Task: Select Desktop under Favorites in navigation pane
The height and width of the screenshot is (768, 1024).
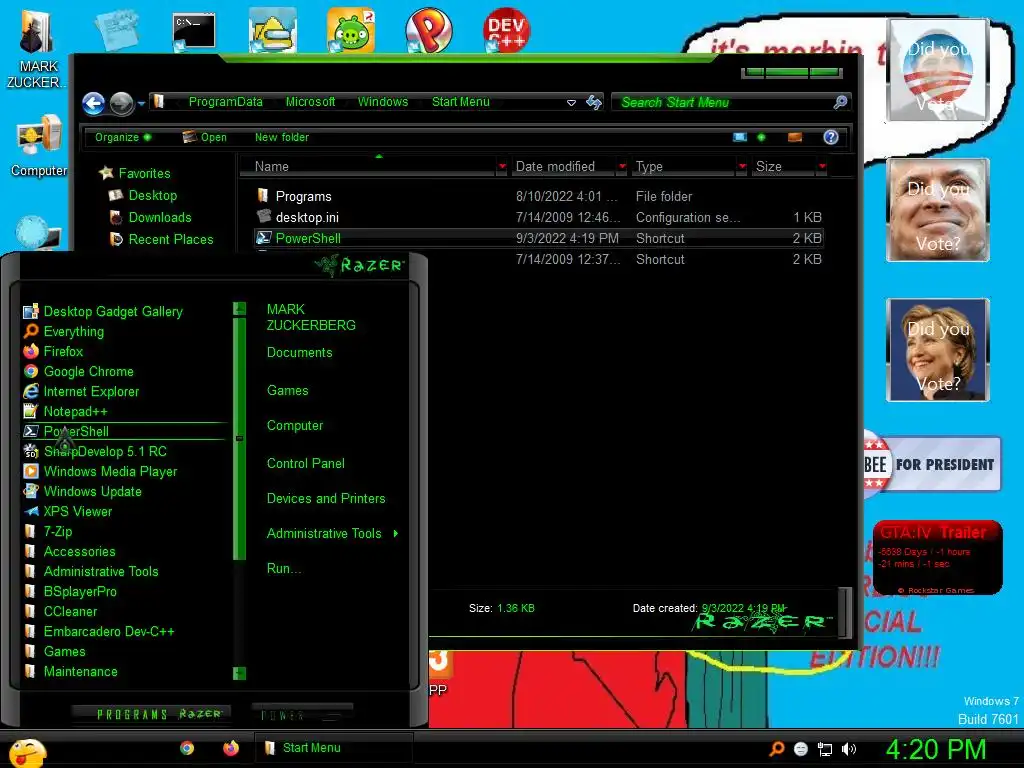Action: 152,195
